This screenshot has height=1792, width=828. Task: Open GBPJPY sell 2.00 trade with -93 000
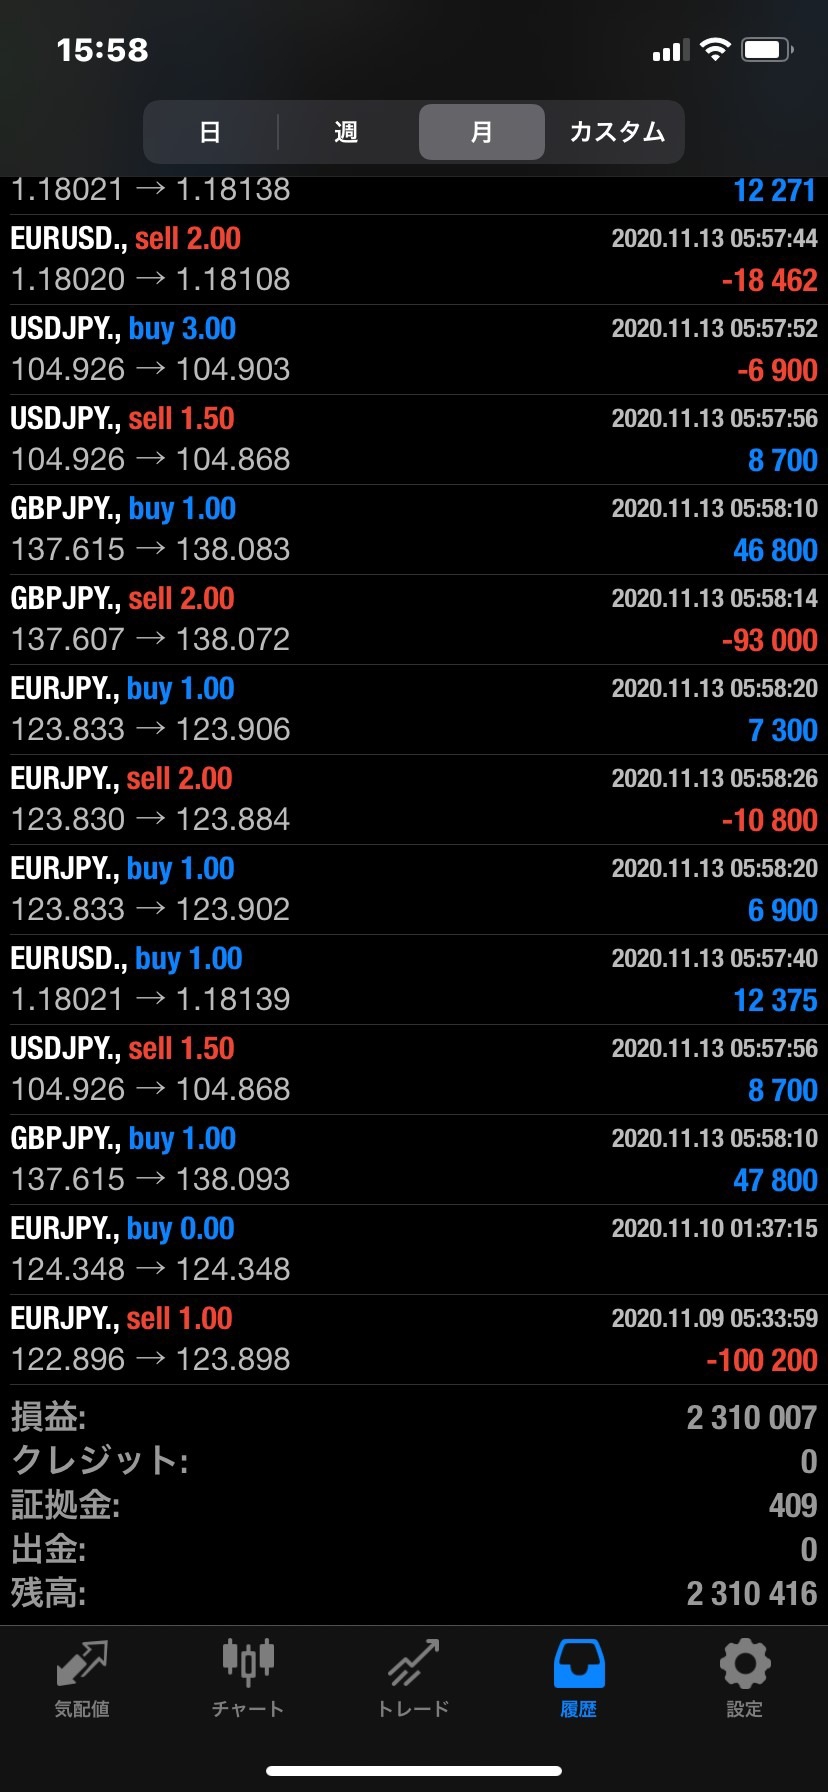[x=414, y=619]
